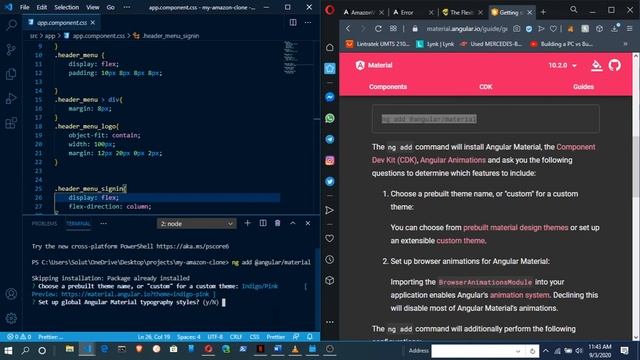The width and height of the screenshot is (640, 360).
Task: Open Material theme picker paint bucket icon
Action: [597, 65]
